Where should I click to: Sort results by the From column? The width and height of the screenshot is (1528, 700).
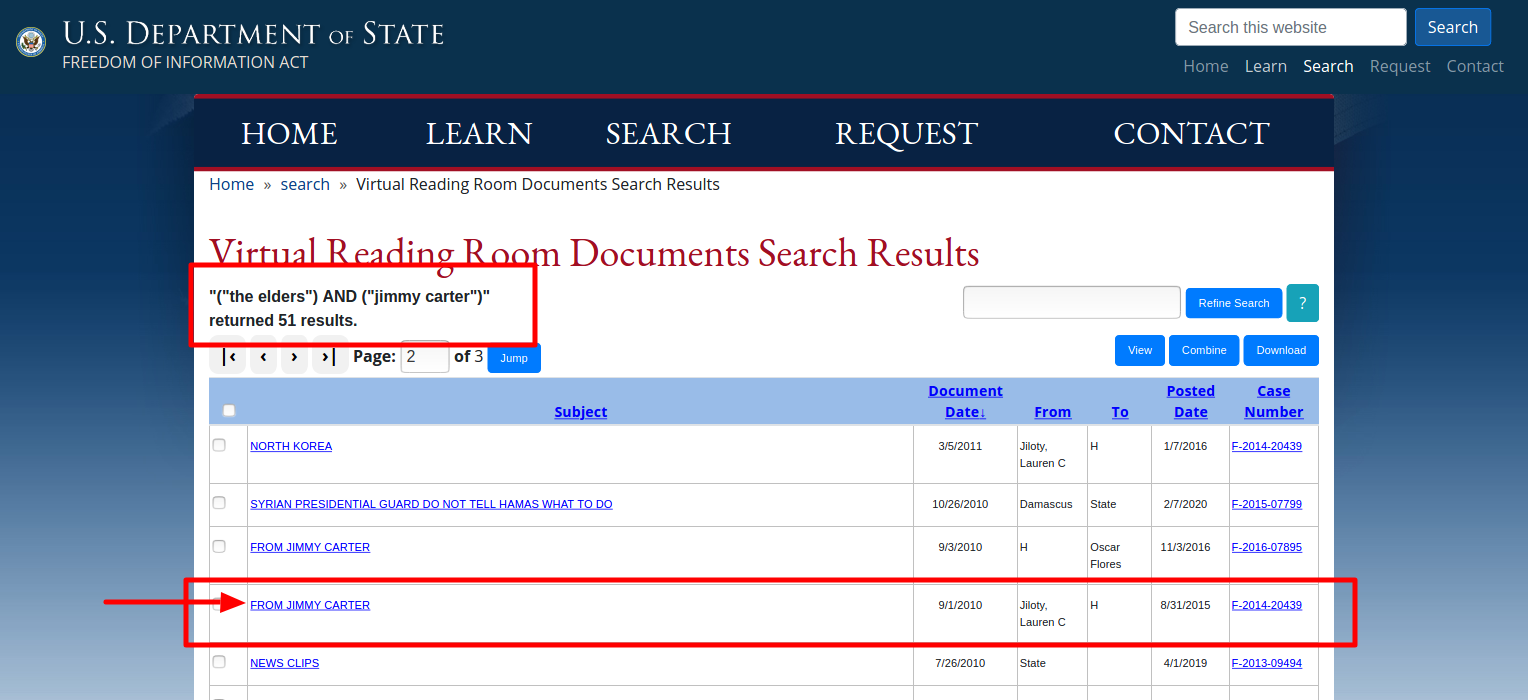tap(1053, 412)
